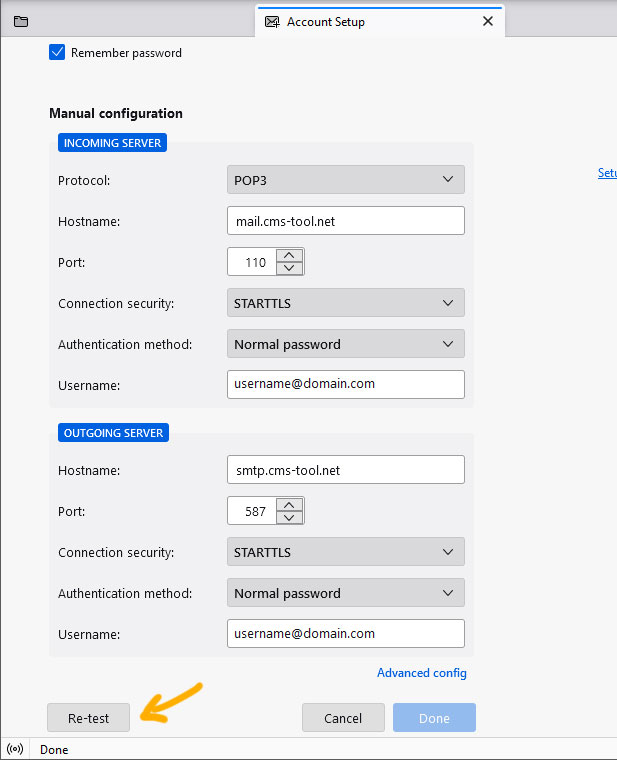Click the connection status icon in status bar
617x760 pixels.
[15, 749]
